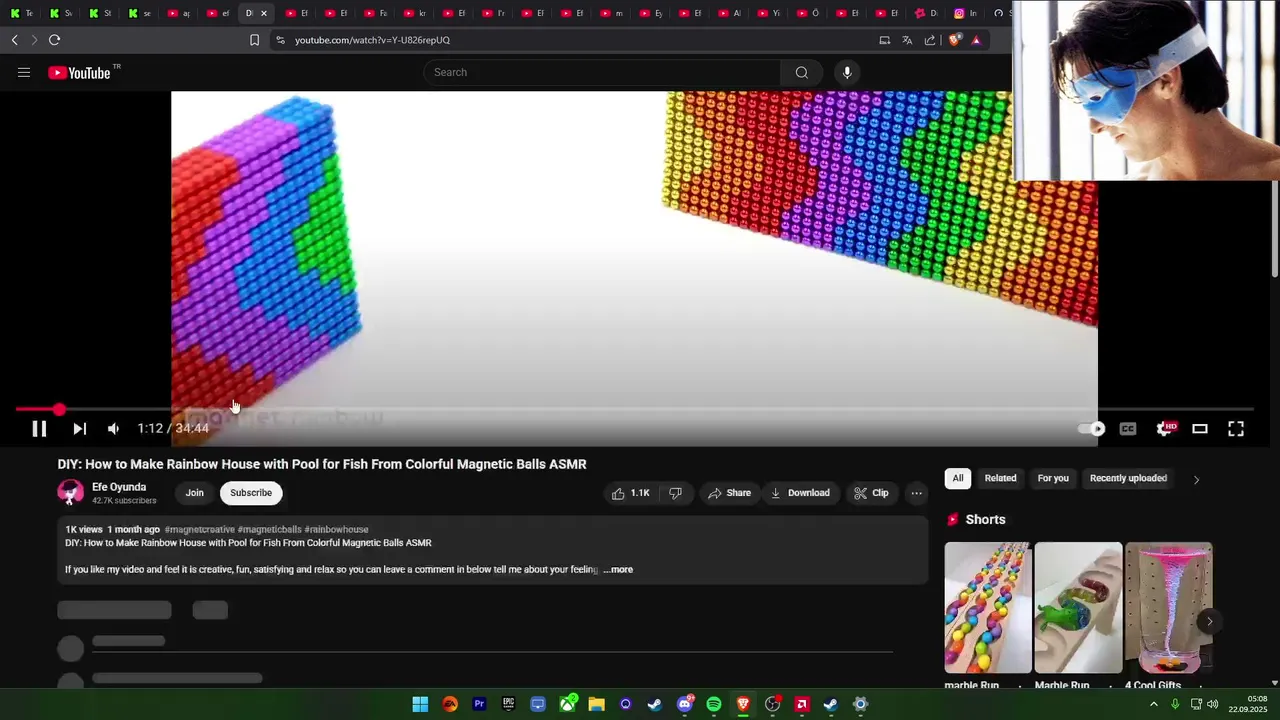Switch to the Instagram browser tab

[x=965, y=13]
